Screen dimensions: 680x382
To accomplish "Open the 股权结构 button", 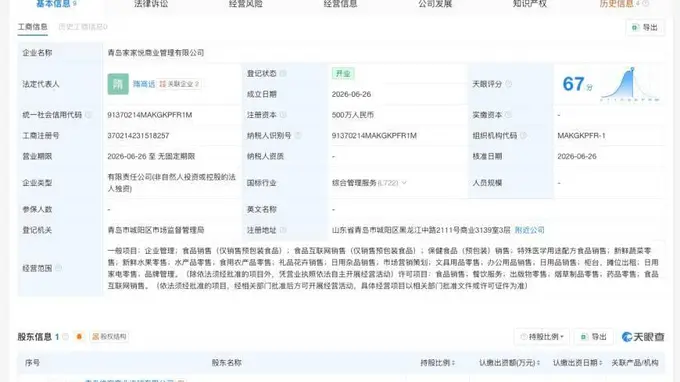I will (x=109, y=336).
